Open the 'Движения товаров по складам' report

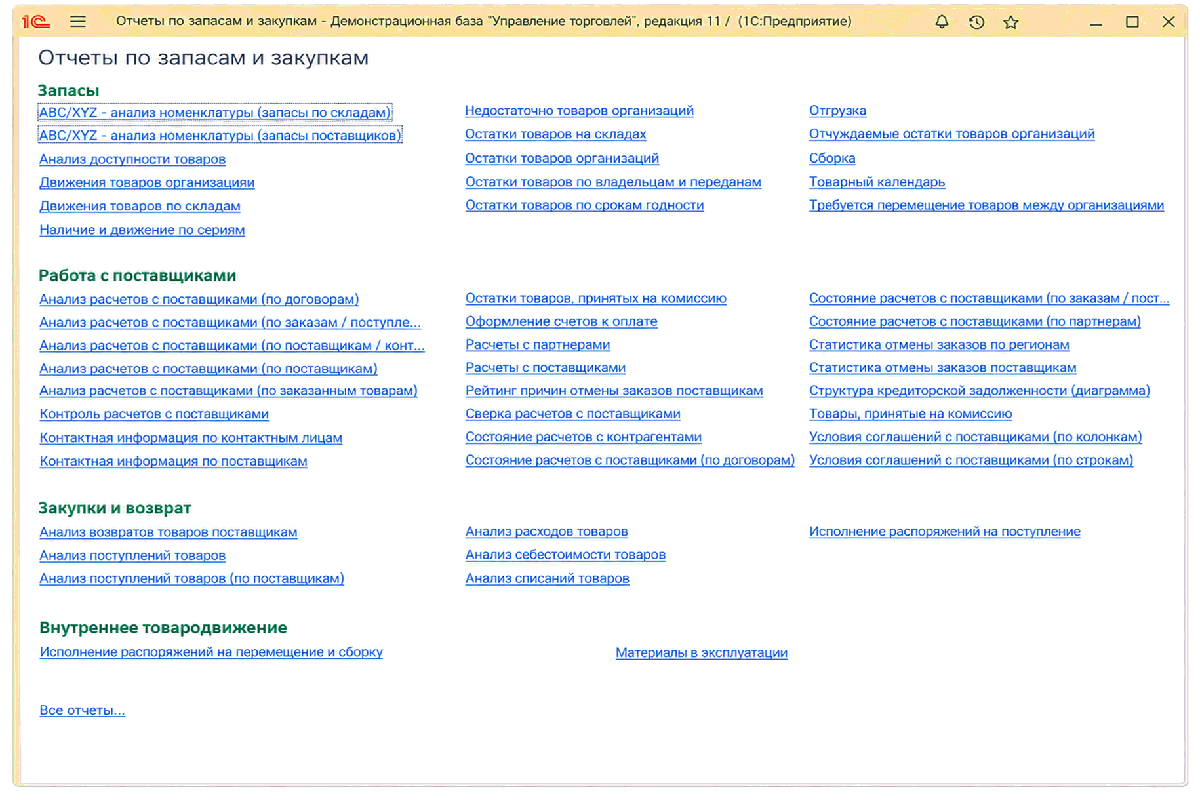click(140, 206)
